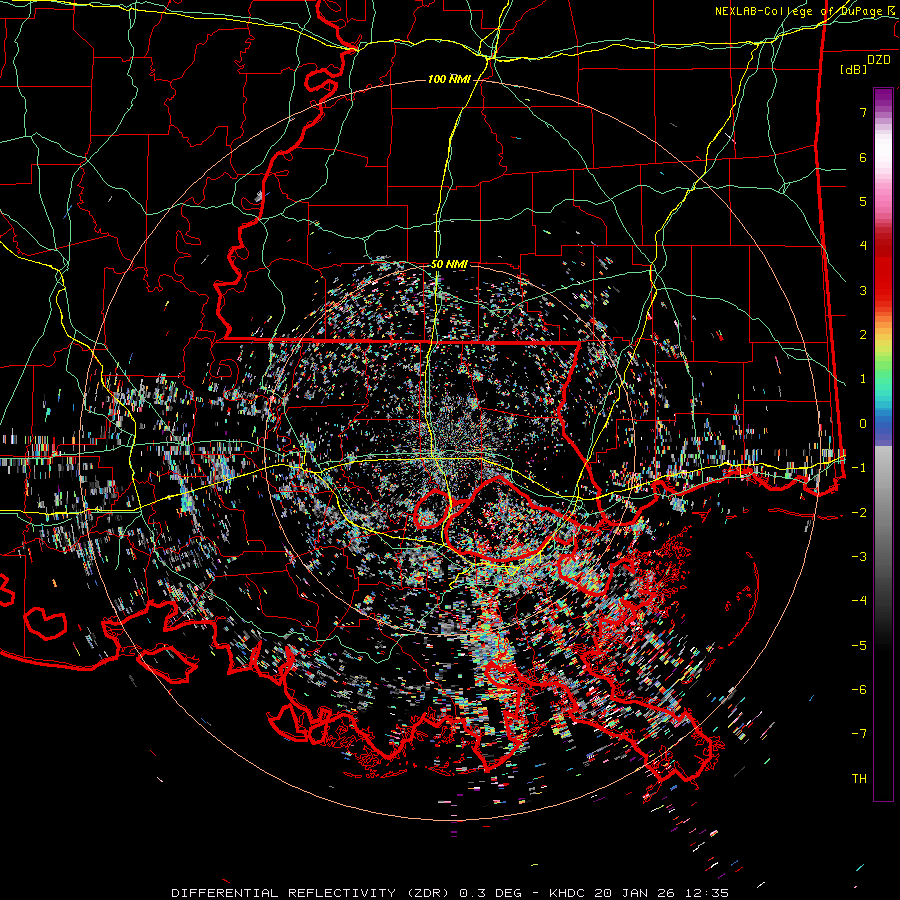This screenshot has width=900, height=900.
Task: Click the 6 dB scale value
Action: pyautogui.click(x=863, y=157)
